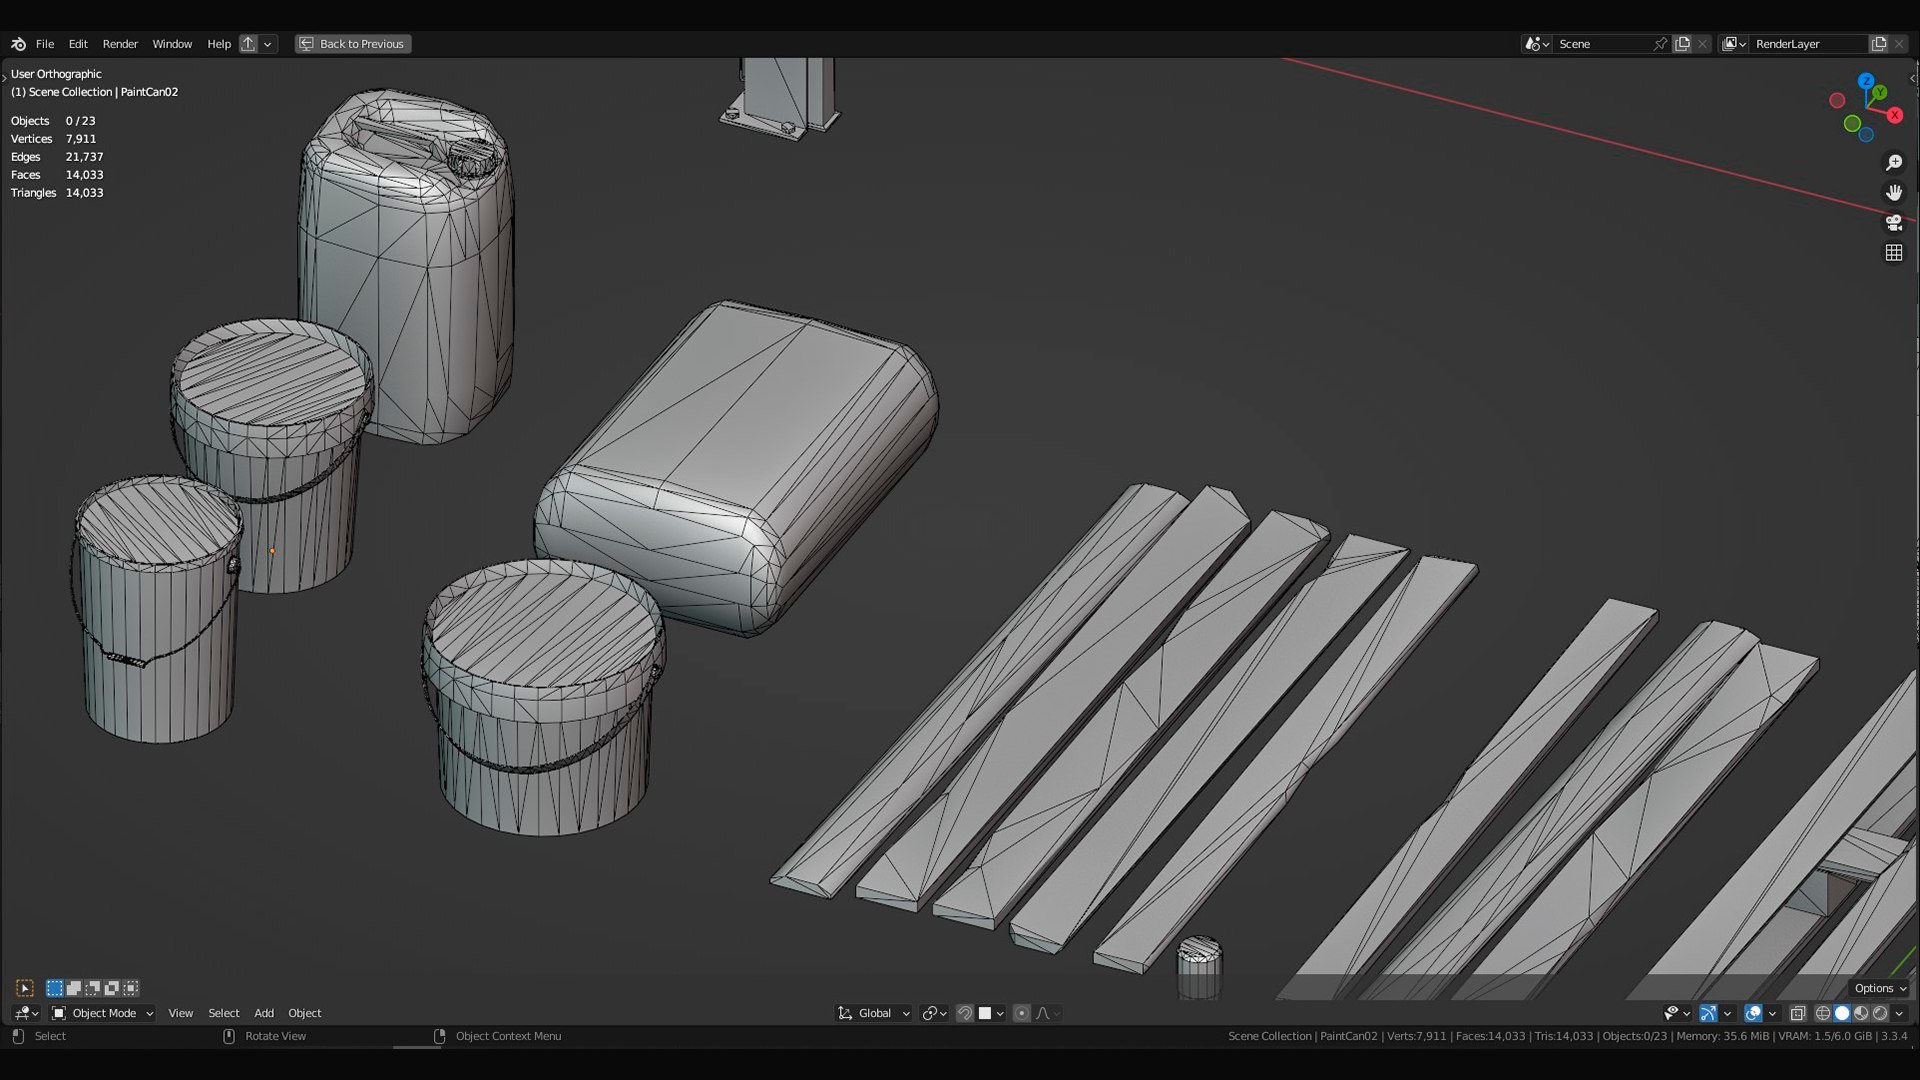
Task: Open editor type dropdown in header
Action: 26,1013
